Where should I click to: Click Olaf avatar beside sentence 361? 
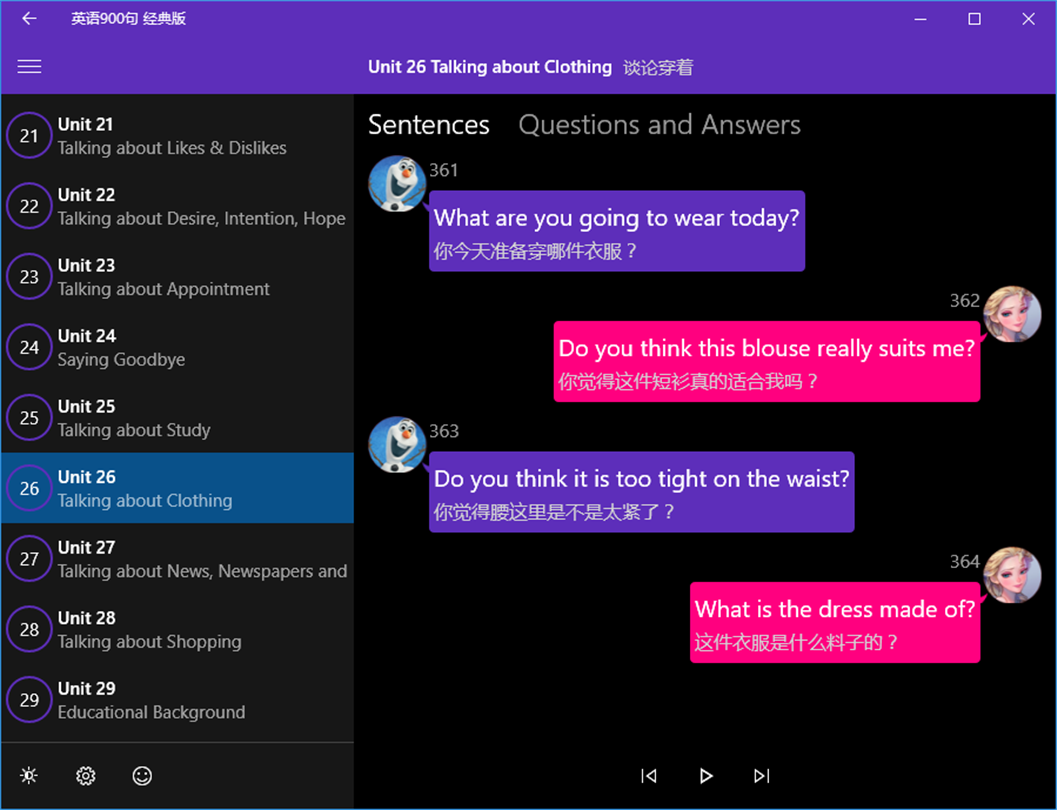click(397, 183)
